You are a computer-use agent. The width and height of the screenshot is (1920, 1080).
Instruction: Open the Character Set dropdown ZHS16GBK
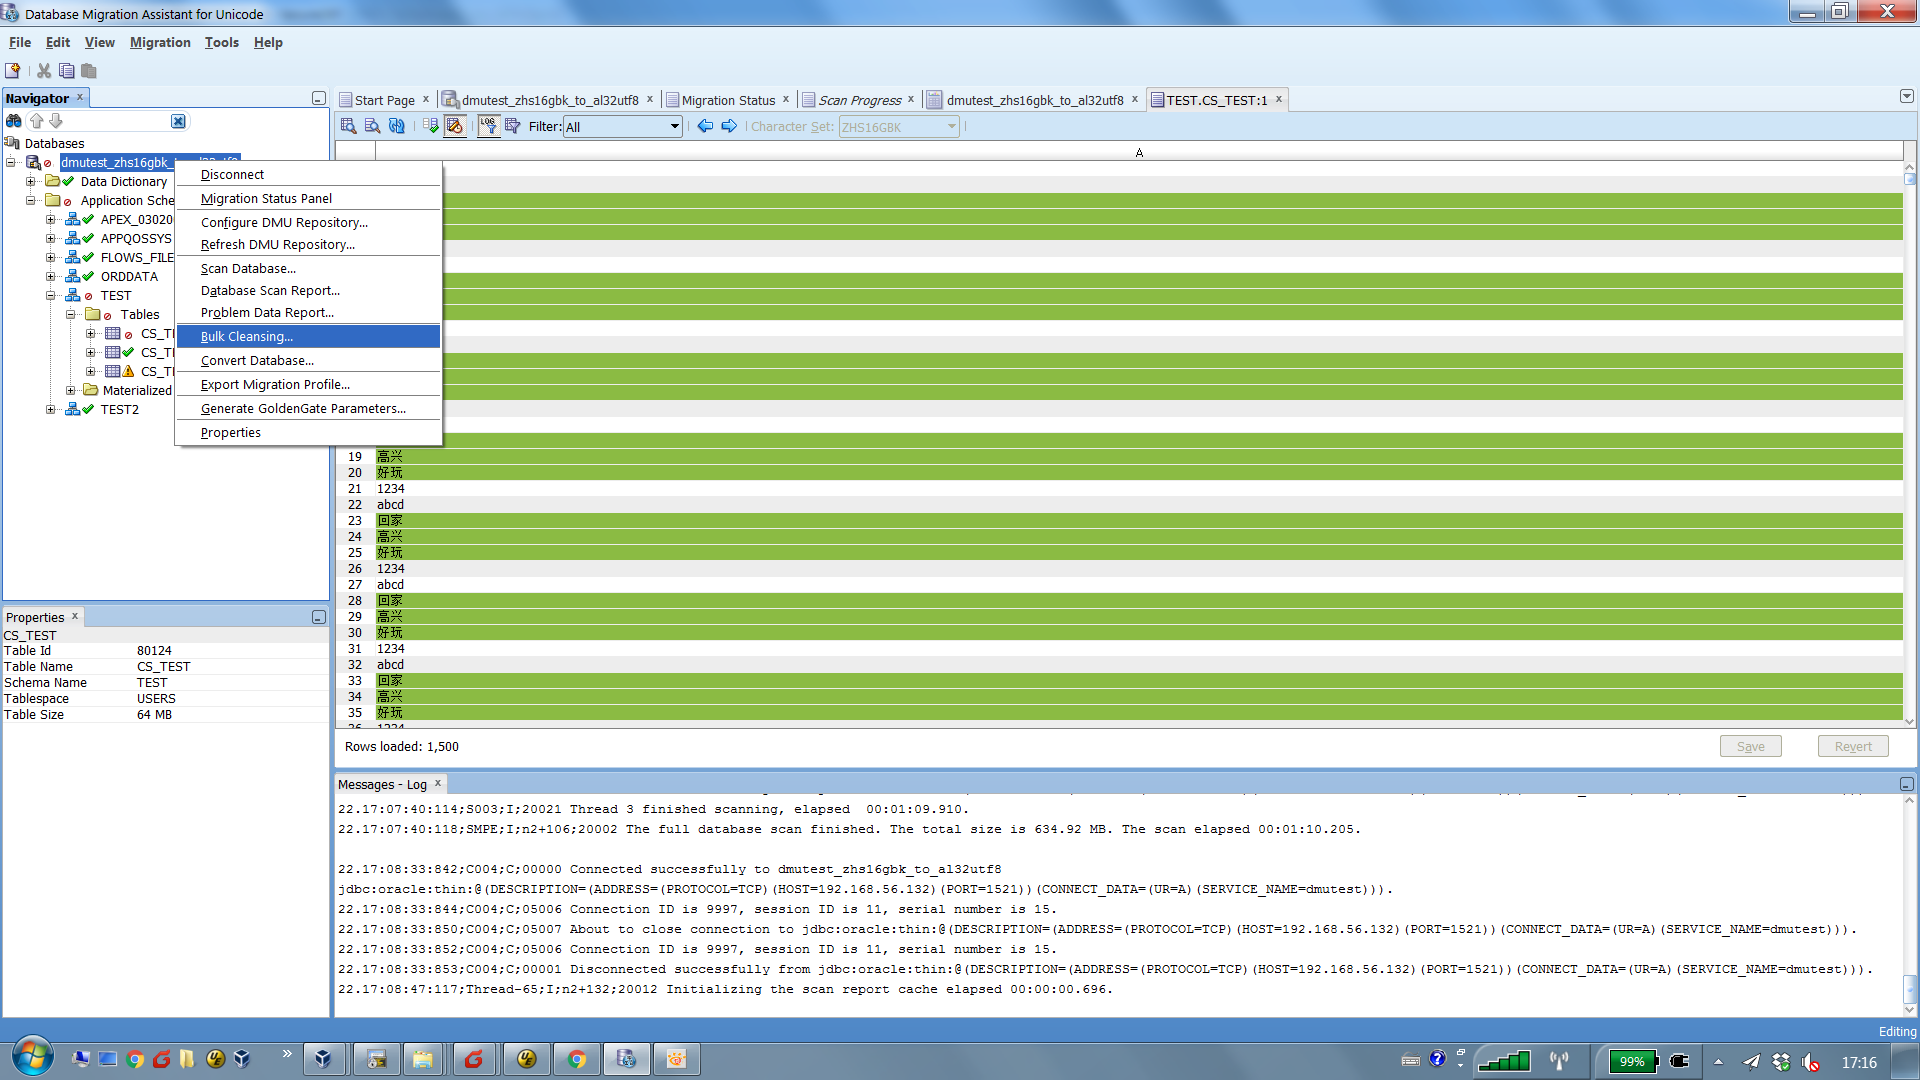(899, 127)
